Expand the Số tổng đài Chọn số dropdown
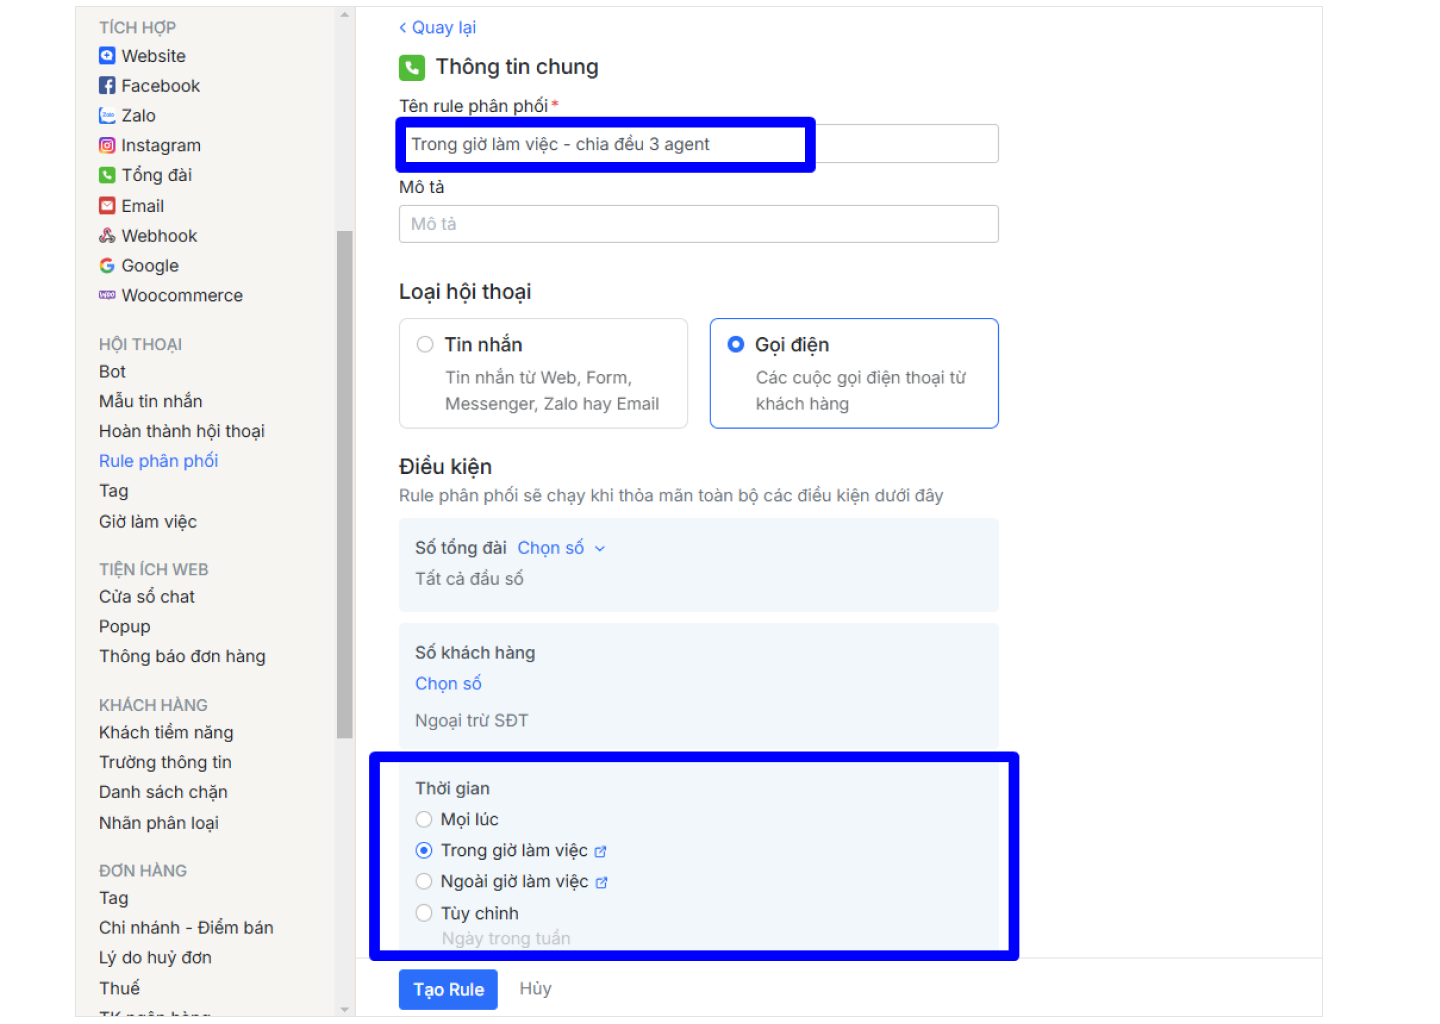This screenshot has width=1440, height=1024. click(561, 548)
